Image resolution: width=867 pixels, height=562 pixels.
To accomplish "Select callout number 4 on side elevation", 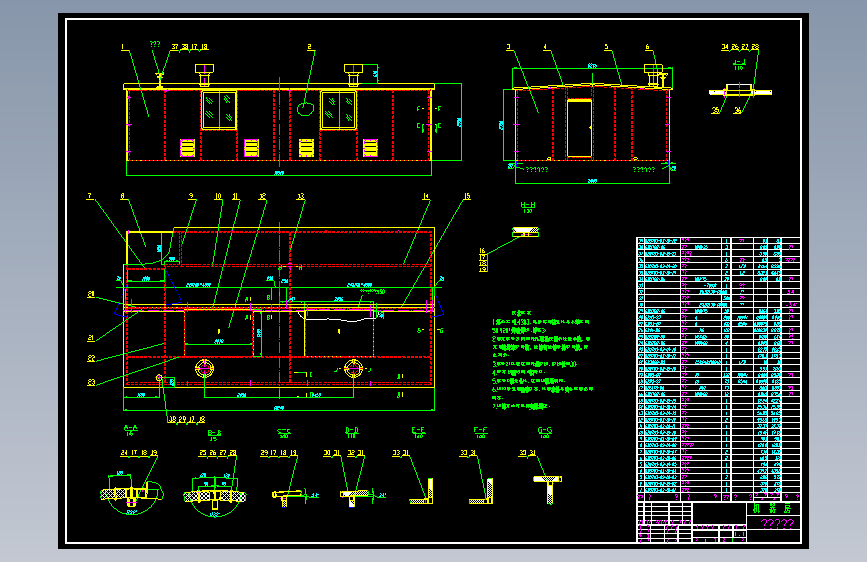I will pyautogui.click(x=546, y=47).
